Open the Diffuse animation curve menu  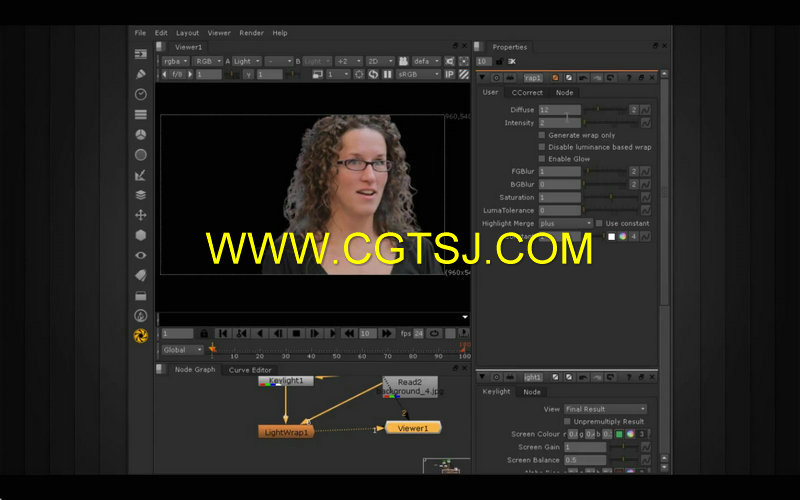pyautogui.click(x=645, y=110)
